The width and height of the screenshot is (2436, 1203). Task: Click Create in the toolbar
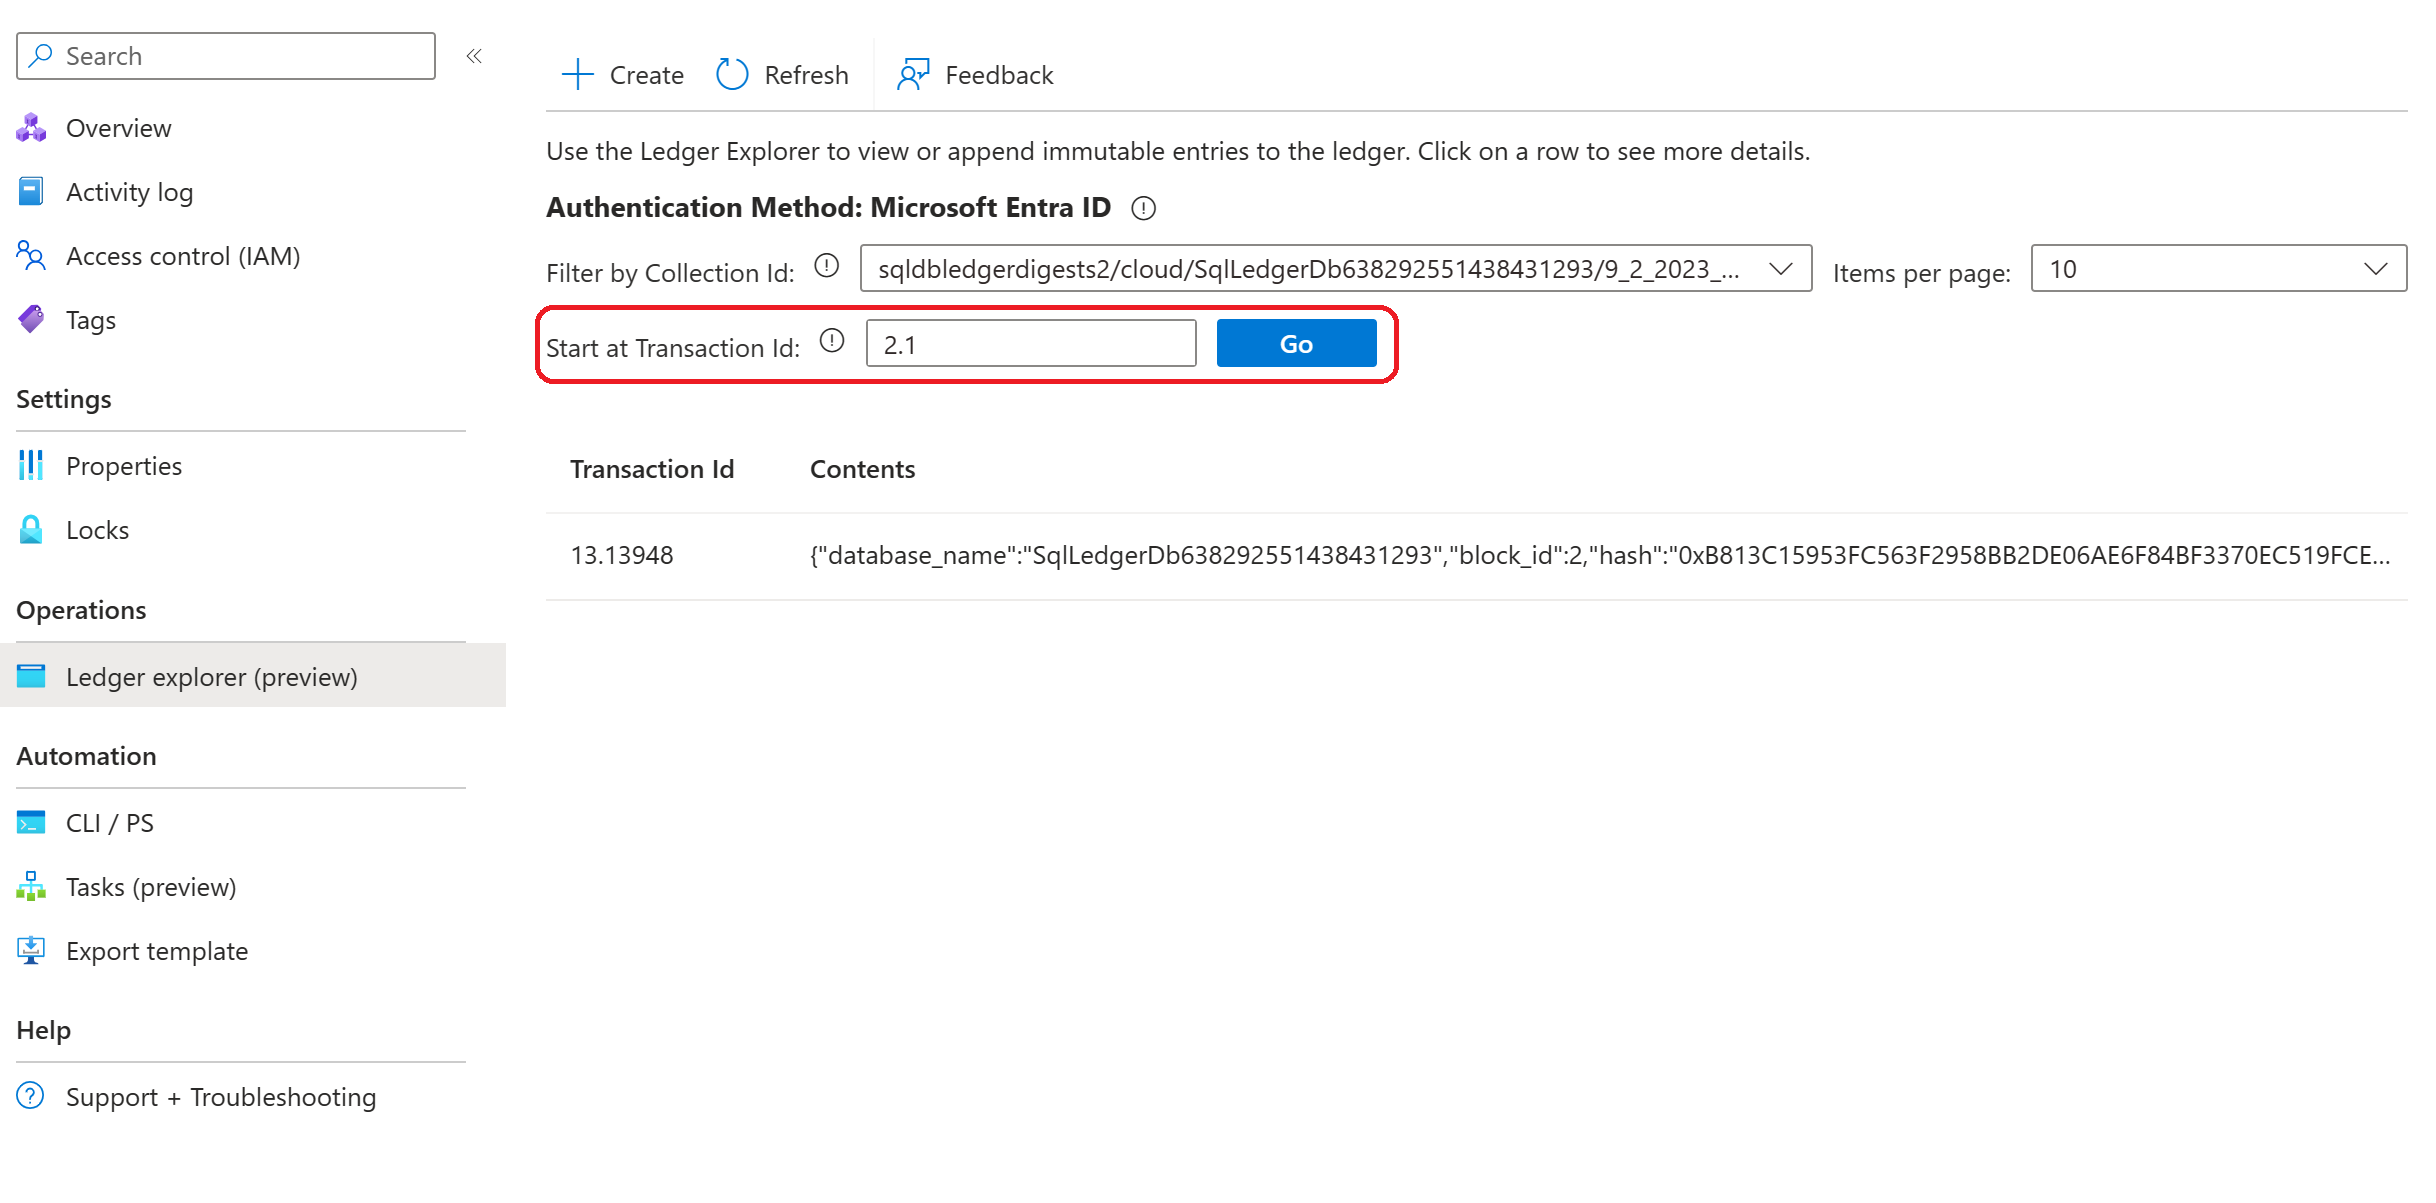[x=623, y=75]
